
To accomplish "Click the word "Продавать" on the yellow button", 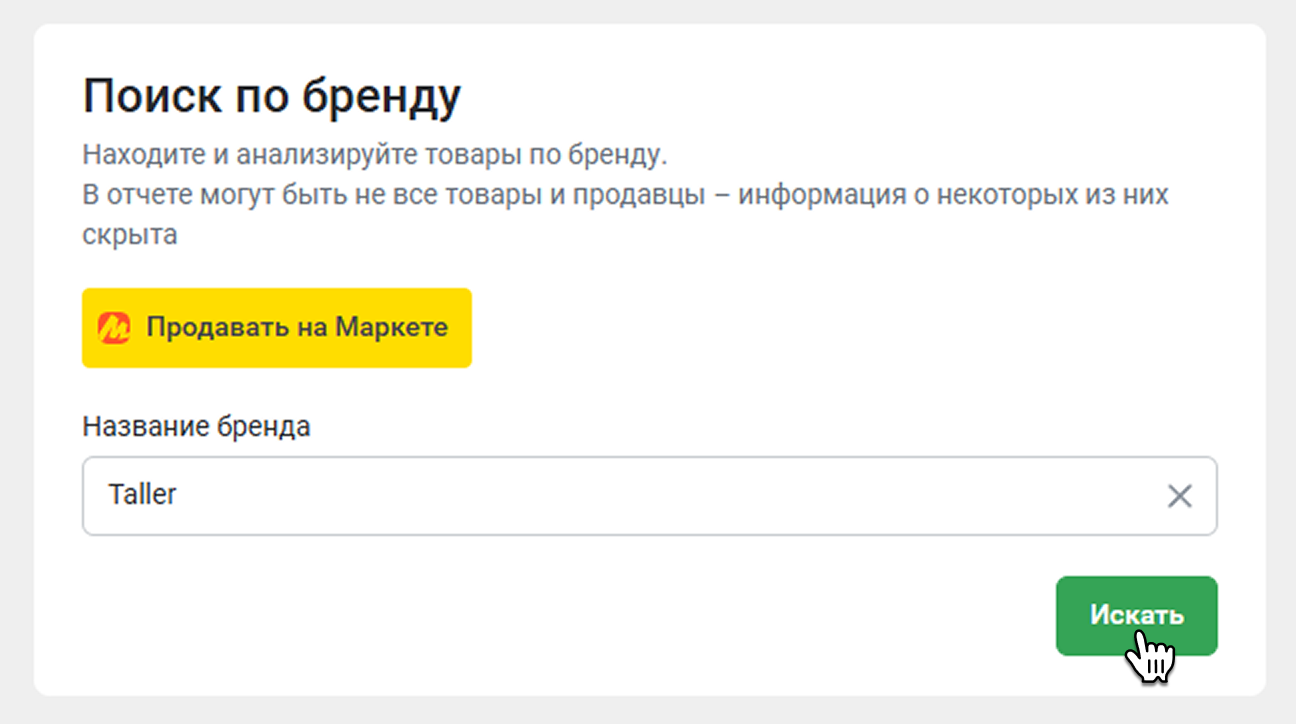I will 203,328.
